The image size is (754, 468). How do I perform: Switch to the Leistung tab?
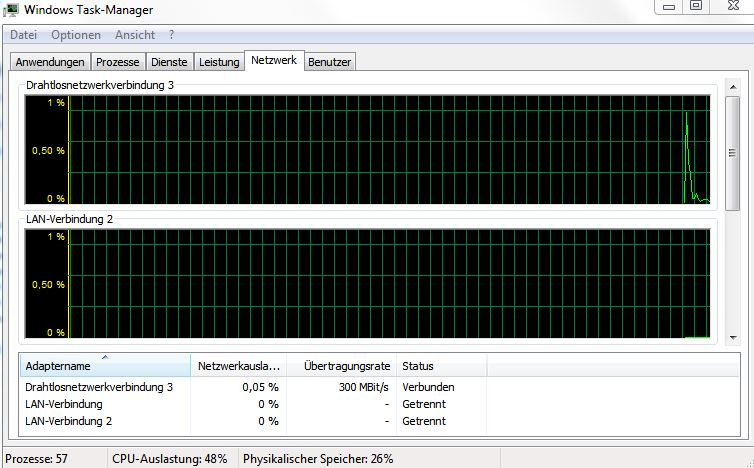[x=219, y=62]
